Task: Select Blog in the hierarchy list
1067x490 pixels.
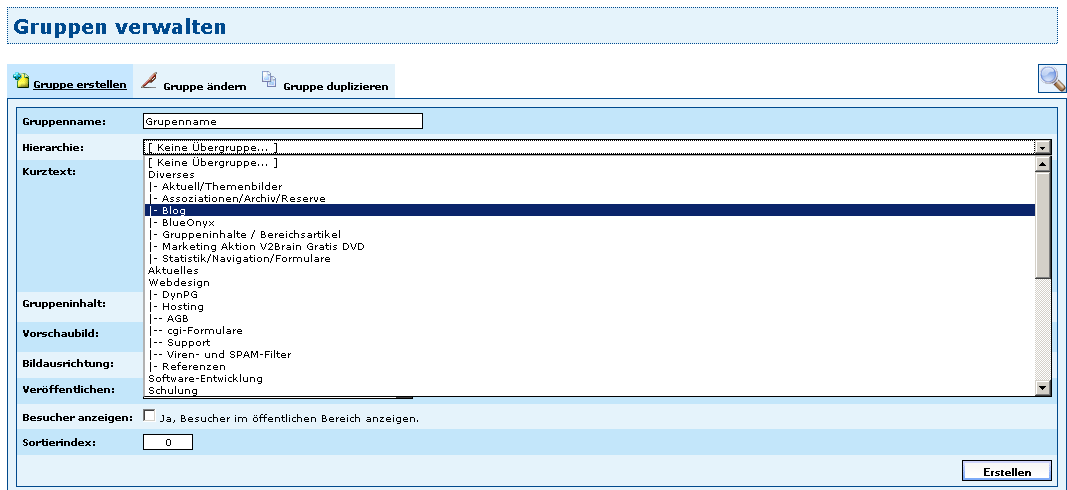Action: 175,211
